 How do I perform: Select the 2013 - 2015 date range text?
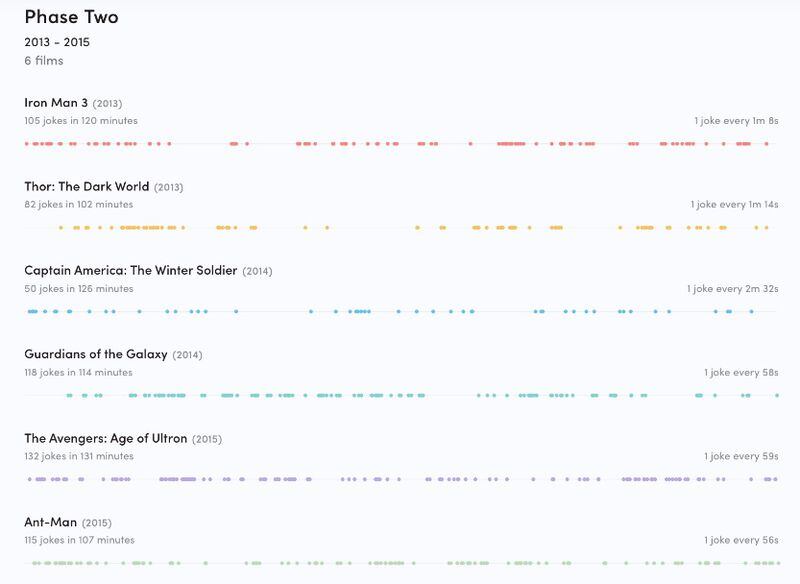coord(57,42)
